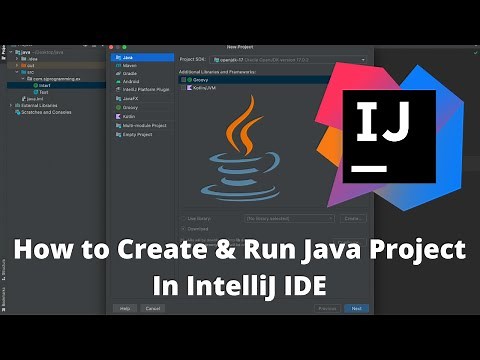Screen dimensions: 480x360
Task: Collapse the src folder
Action: (17, 72)
